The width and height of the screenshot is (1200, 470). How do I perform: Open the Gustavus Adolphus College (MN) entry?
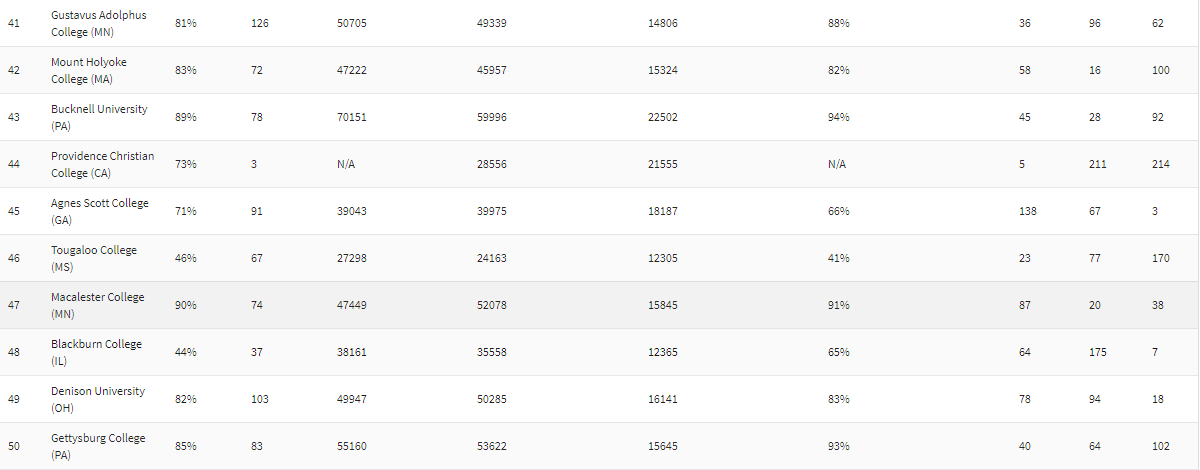pos(98,23)
